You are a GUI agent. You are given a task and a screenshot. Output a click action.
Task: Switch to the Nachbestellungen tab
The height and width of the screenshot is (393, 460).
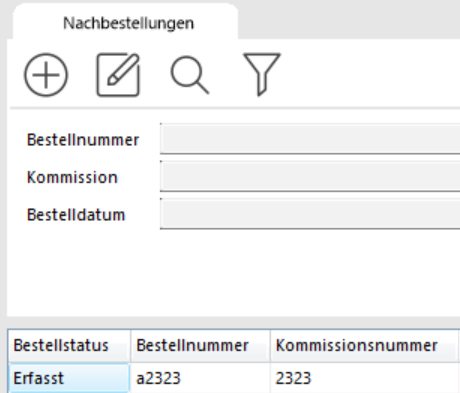point(128,23)
